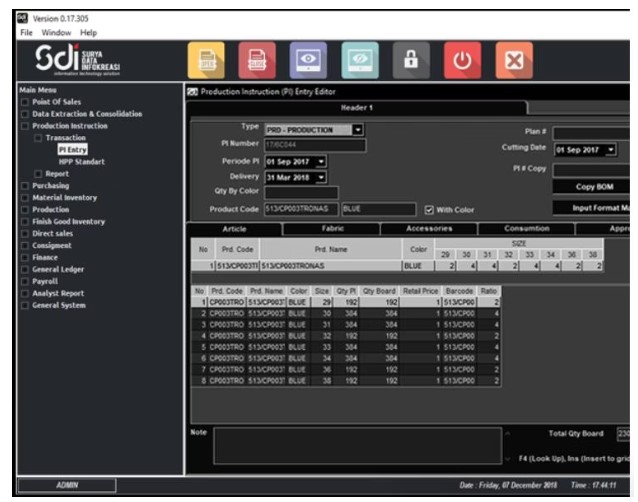Click the purple eye Preview toolbar icon
The height and width of the screenshot is (502, 638).
pos(308,60)
